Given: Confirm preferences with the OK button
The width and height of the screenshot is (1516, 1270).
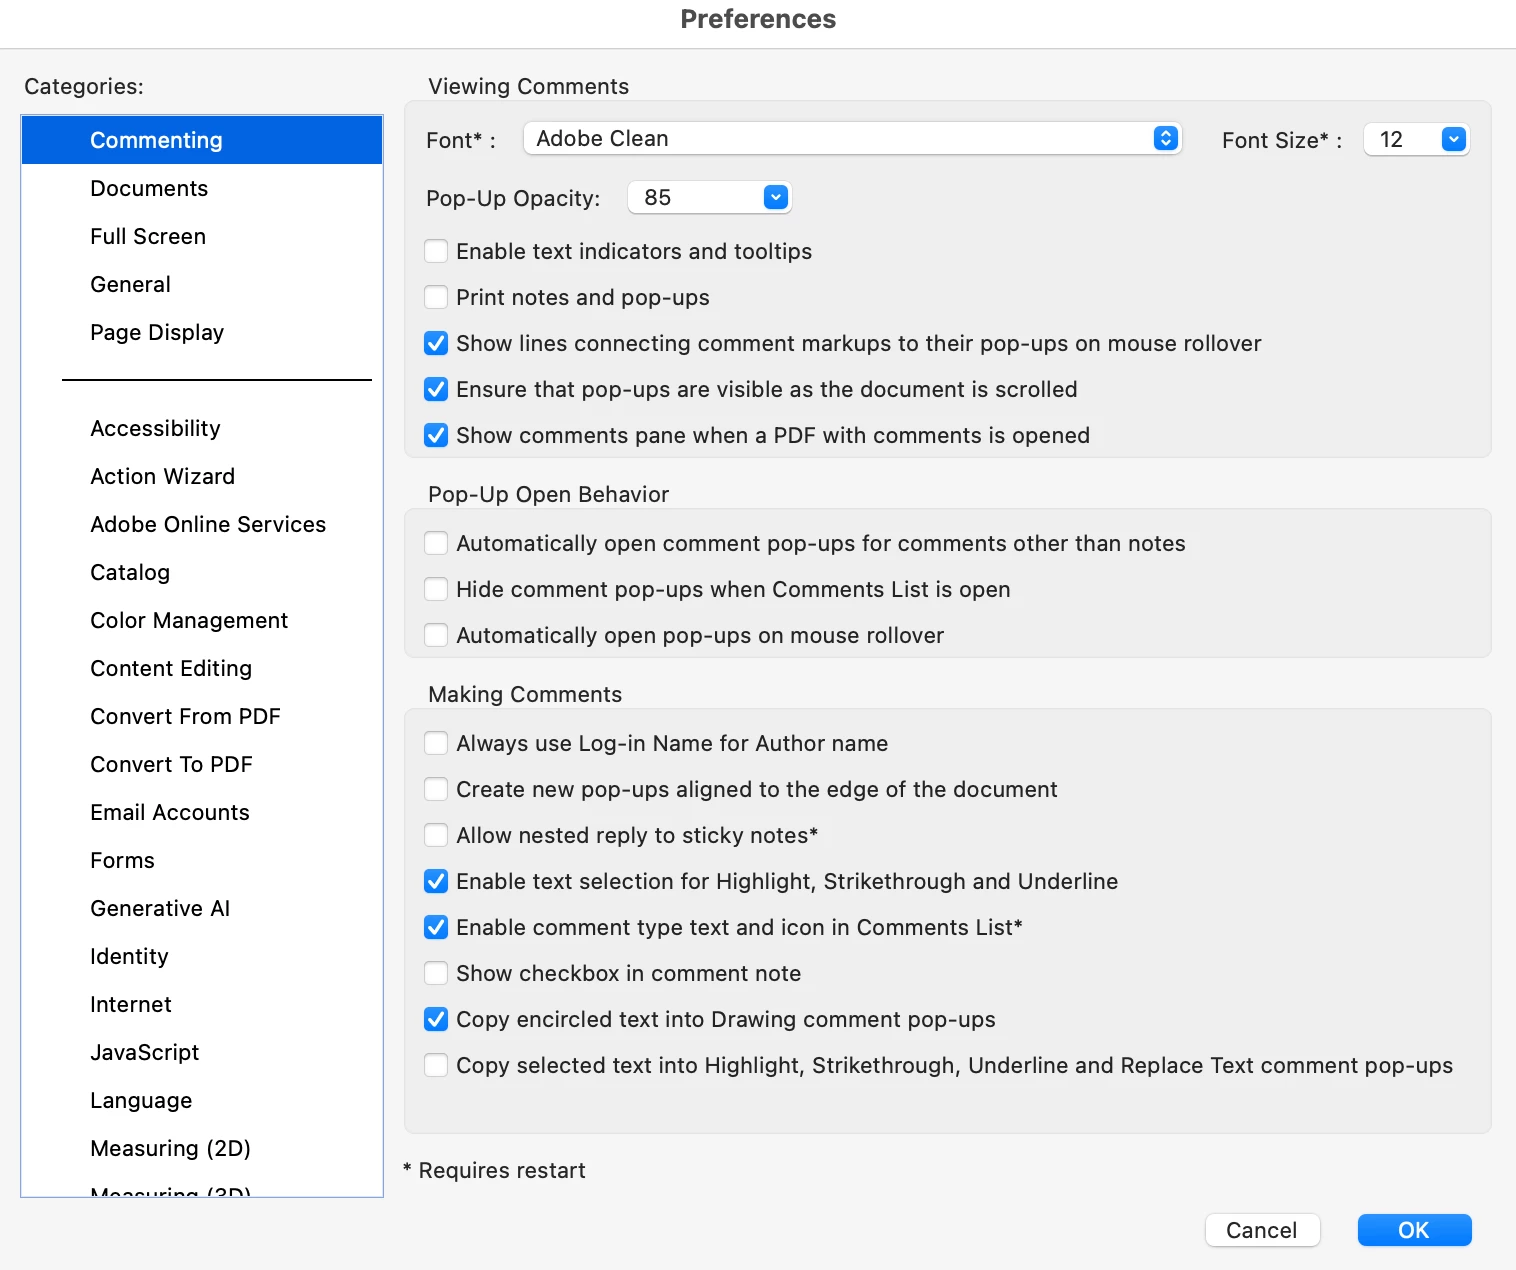Looking at the screenshot, I should (x=1414, y=1230).
